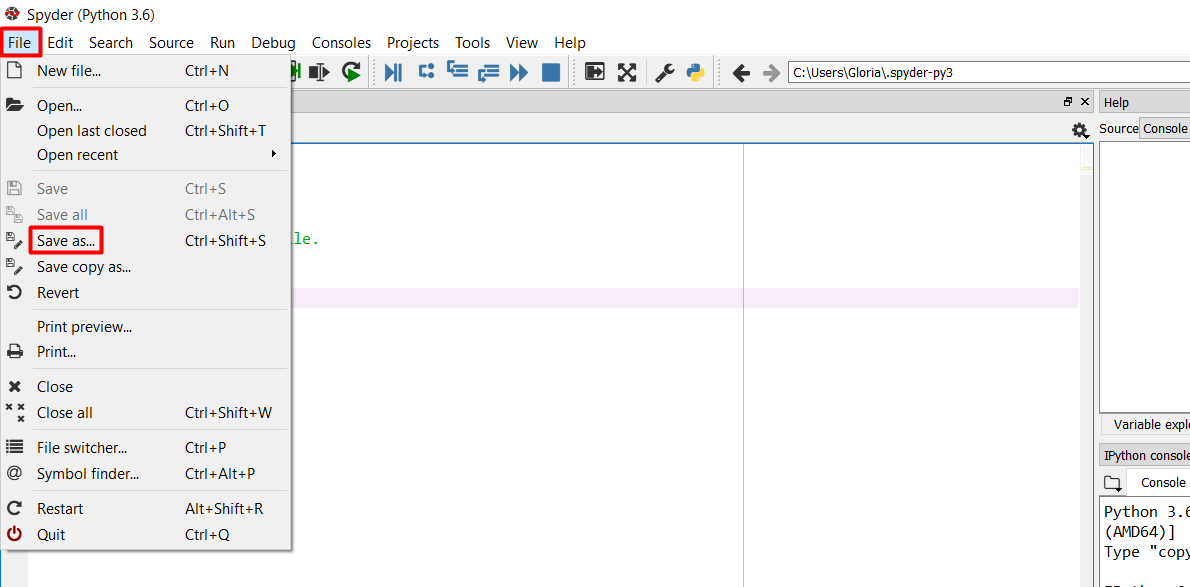Screen dimensions: 1190x587
Task: Open Preferences via the wrench icon
Action: (x=664, y=72)
